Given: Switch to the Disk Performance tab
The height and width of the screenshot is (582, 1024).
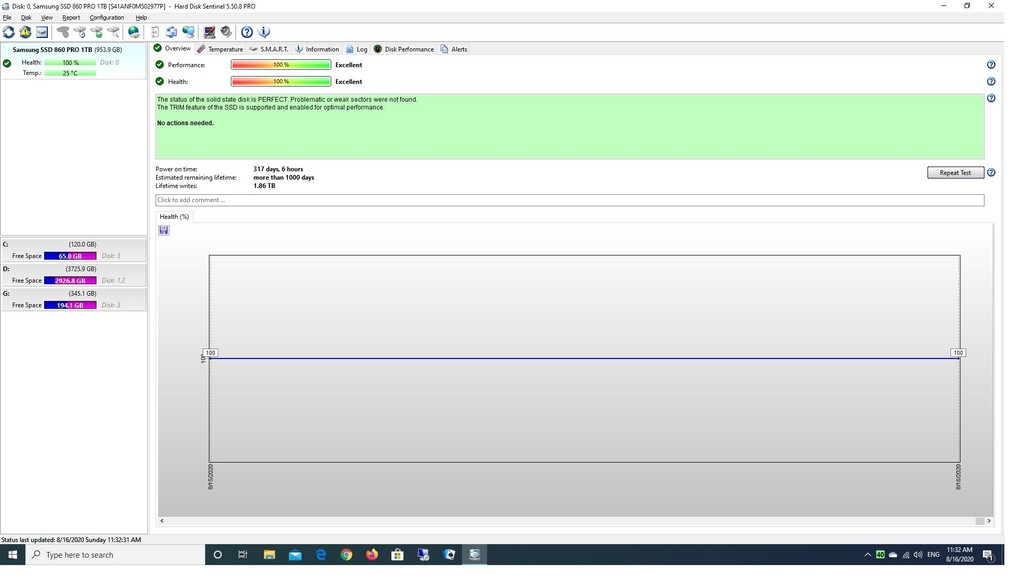Looking at the screenshot, I should (404, 49).
